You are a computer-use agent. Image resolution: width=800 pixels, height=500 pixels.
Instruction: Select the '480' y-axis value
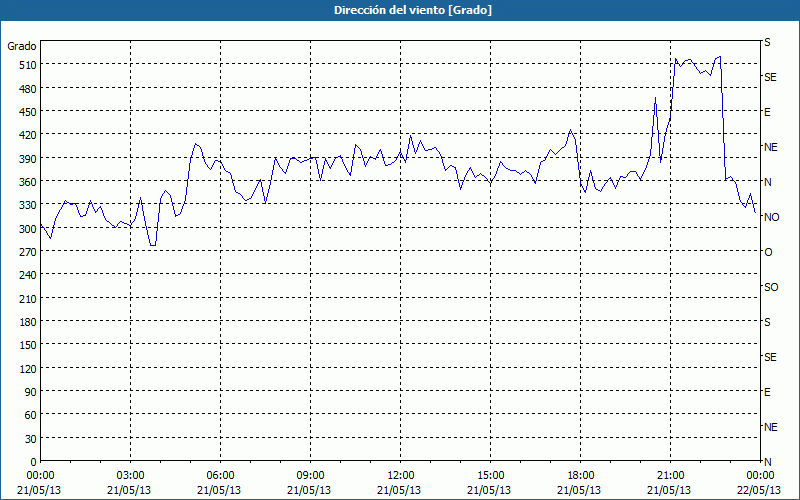pos(28,89)
